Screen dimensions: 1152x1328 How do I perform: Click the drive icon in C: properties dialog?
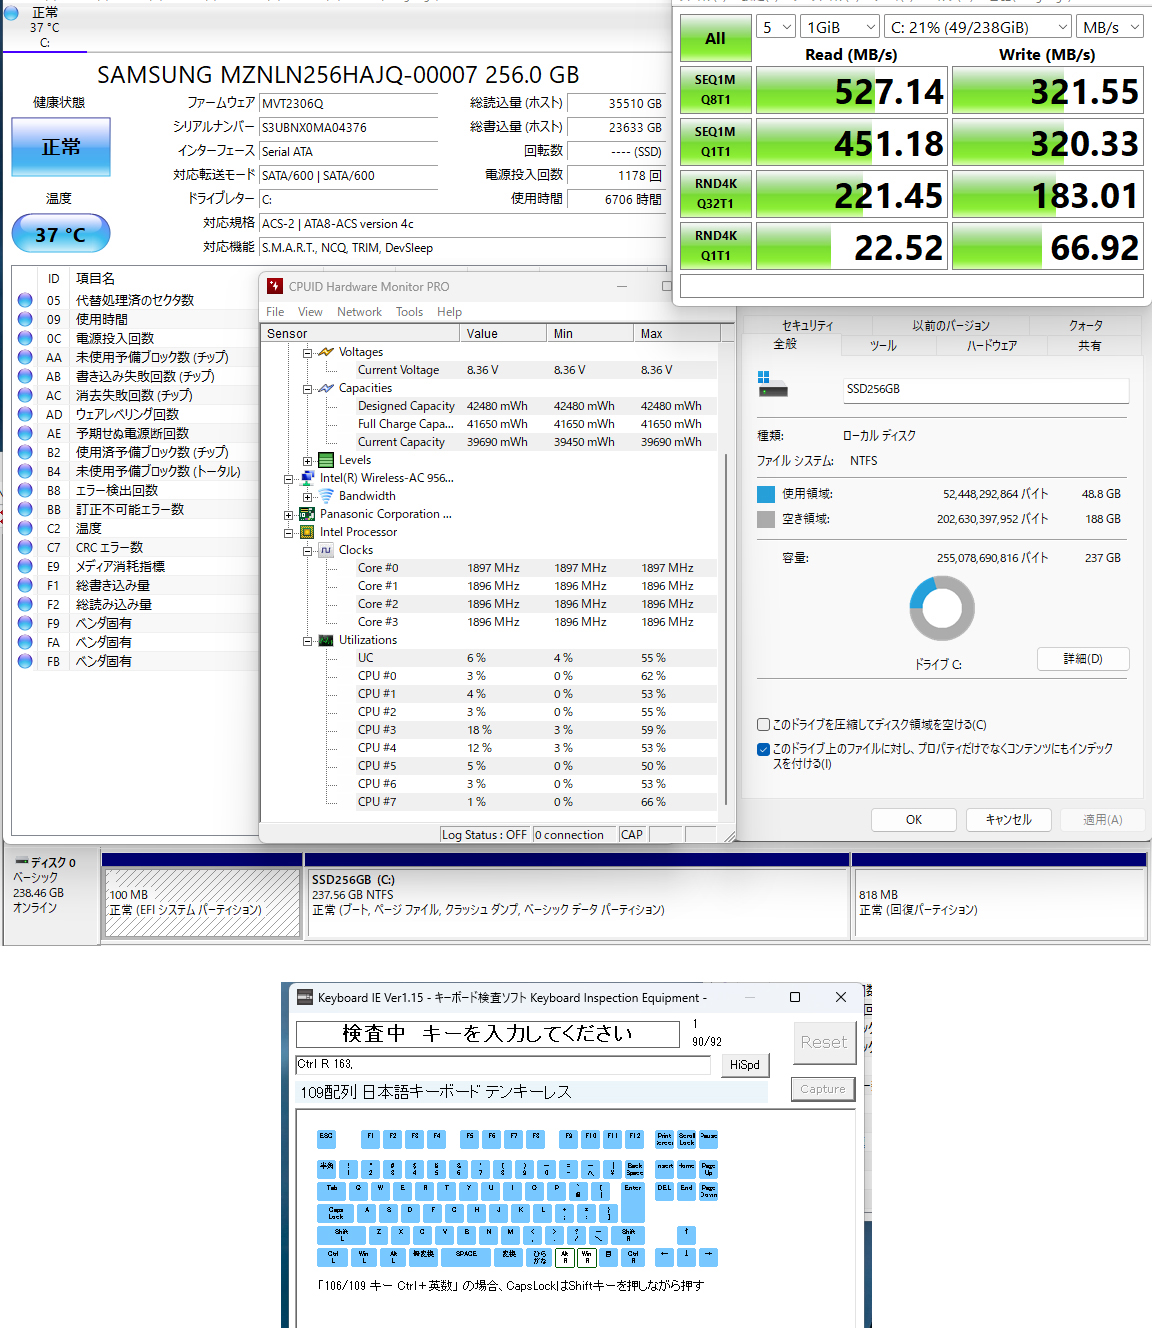coord(772,385)
